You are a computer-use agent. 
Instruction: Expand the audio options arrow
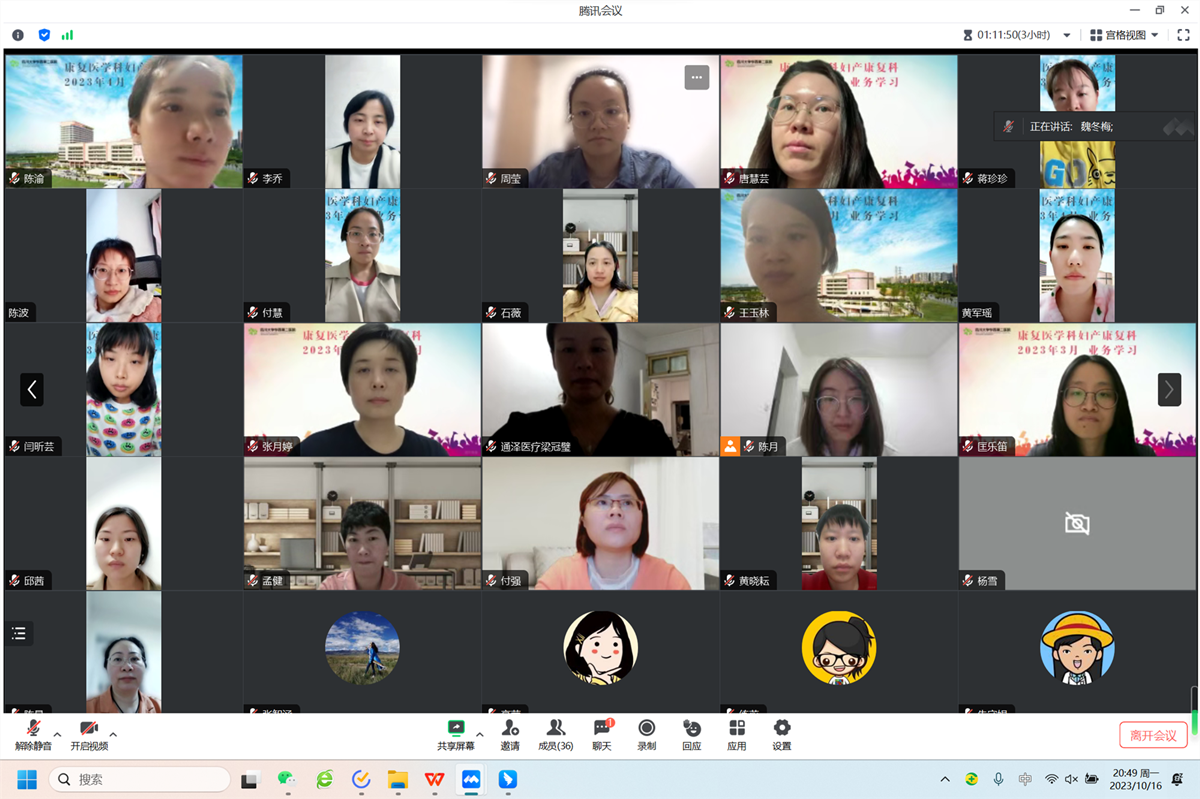57,733
